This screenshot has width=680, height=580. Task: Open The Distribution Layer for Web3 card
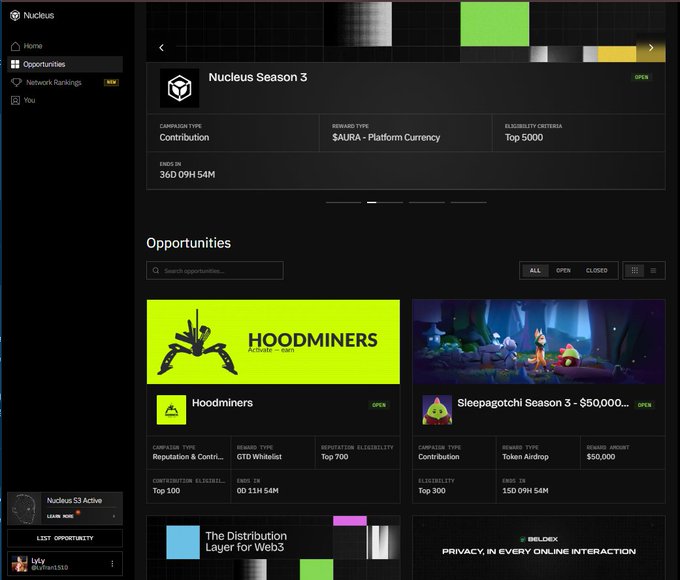tap(273, 547)
